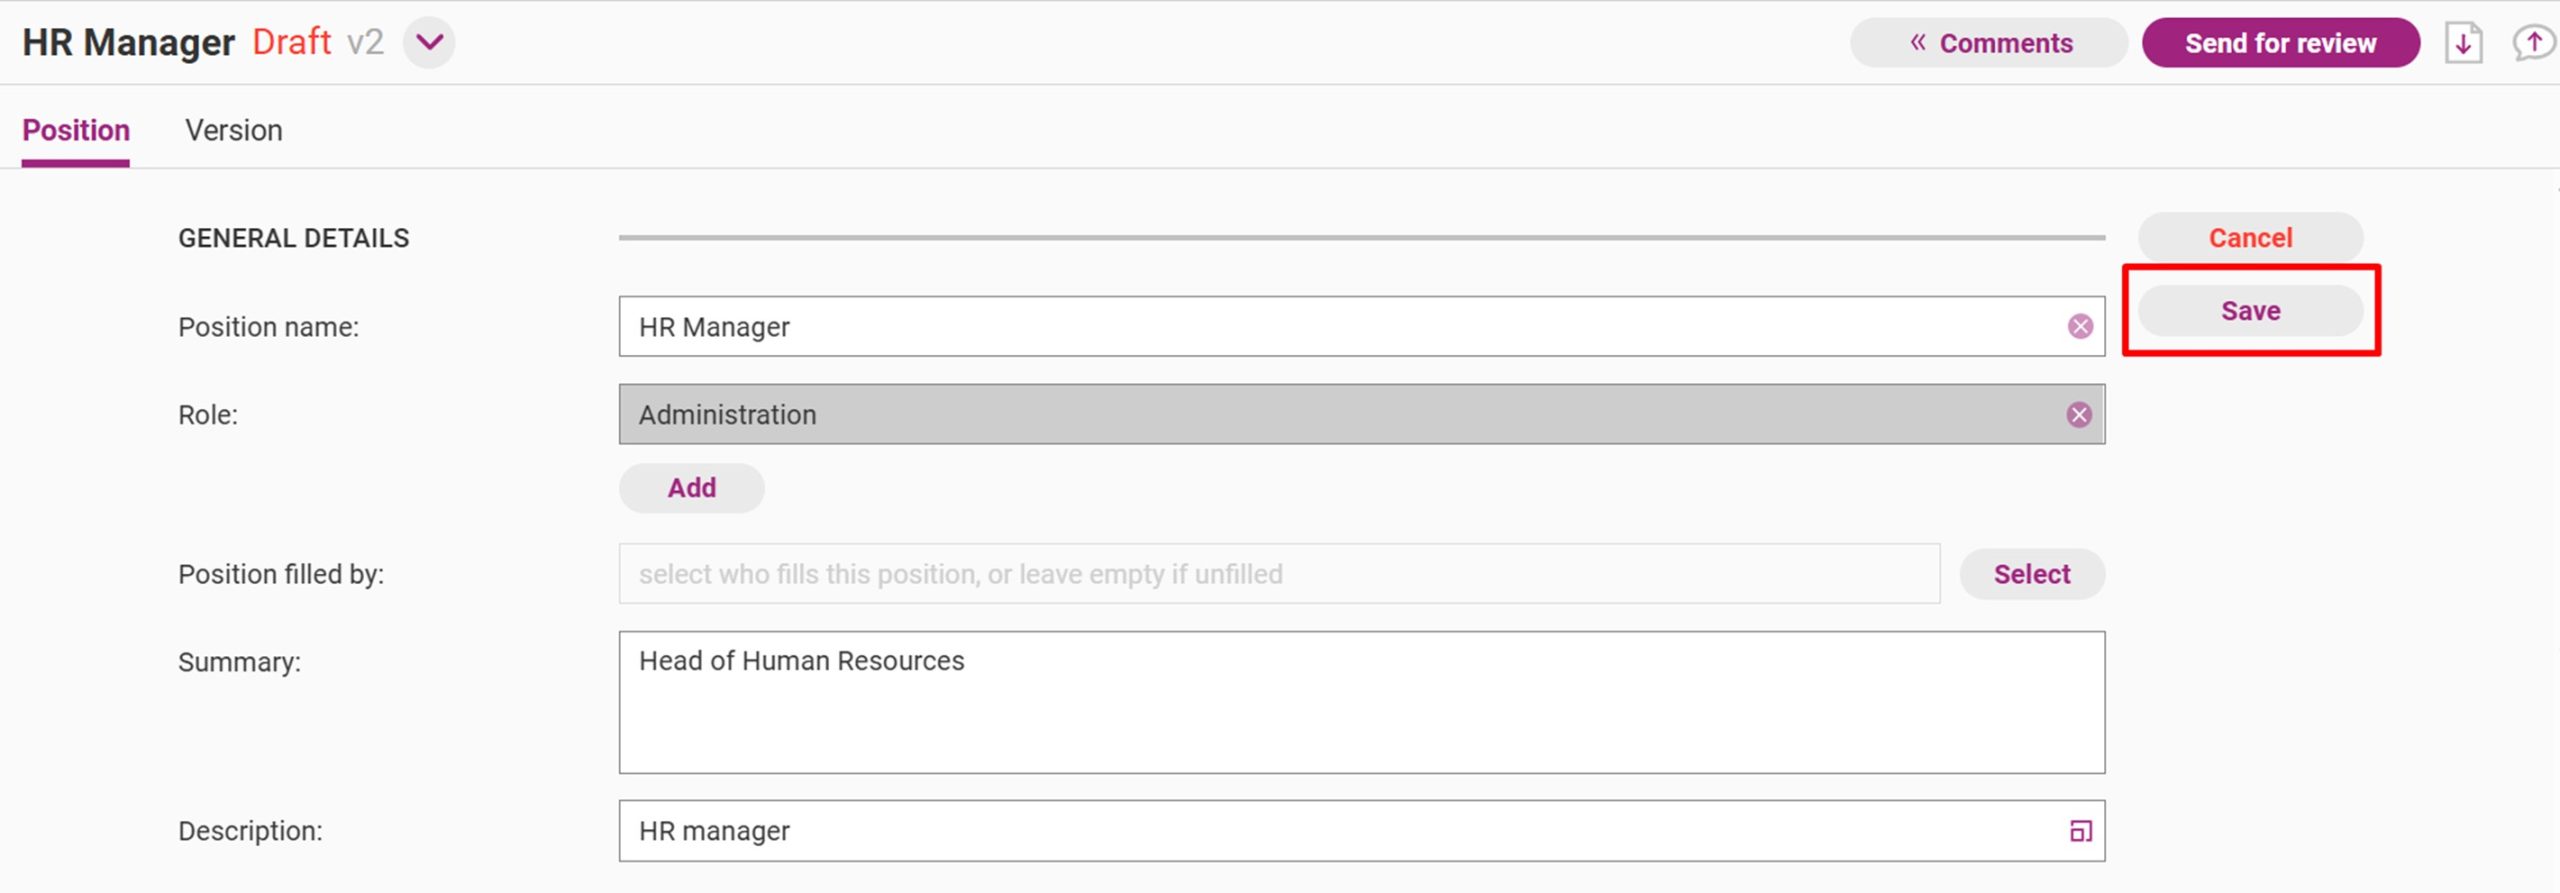Screen dimensions: 2560x893
Task: Open the version dropdown chevron next to v2
Action: [x=429, y=43]
